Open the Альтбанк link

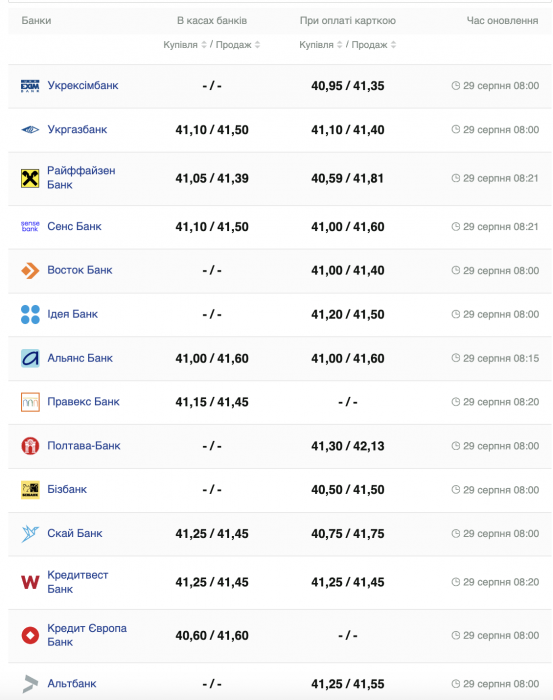pos(72,683)
